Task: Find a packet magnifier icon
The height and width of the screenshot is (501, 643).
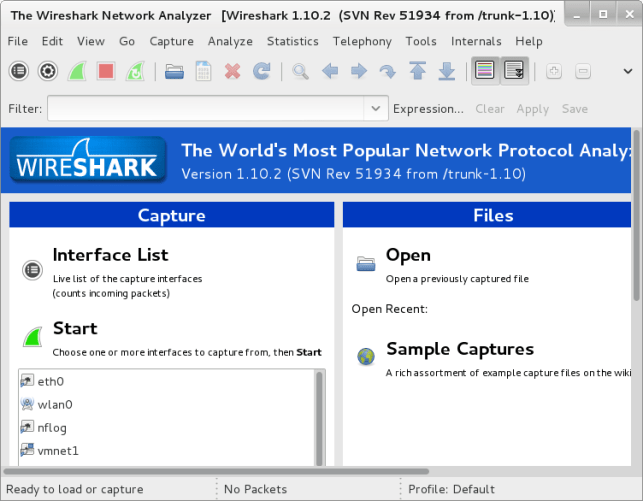Action: (300, 71)
